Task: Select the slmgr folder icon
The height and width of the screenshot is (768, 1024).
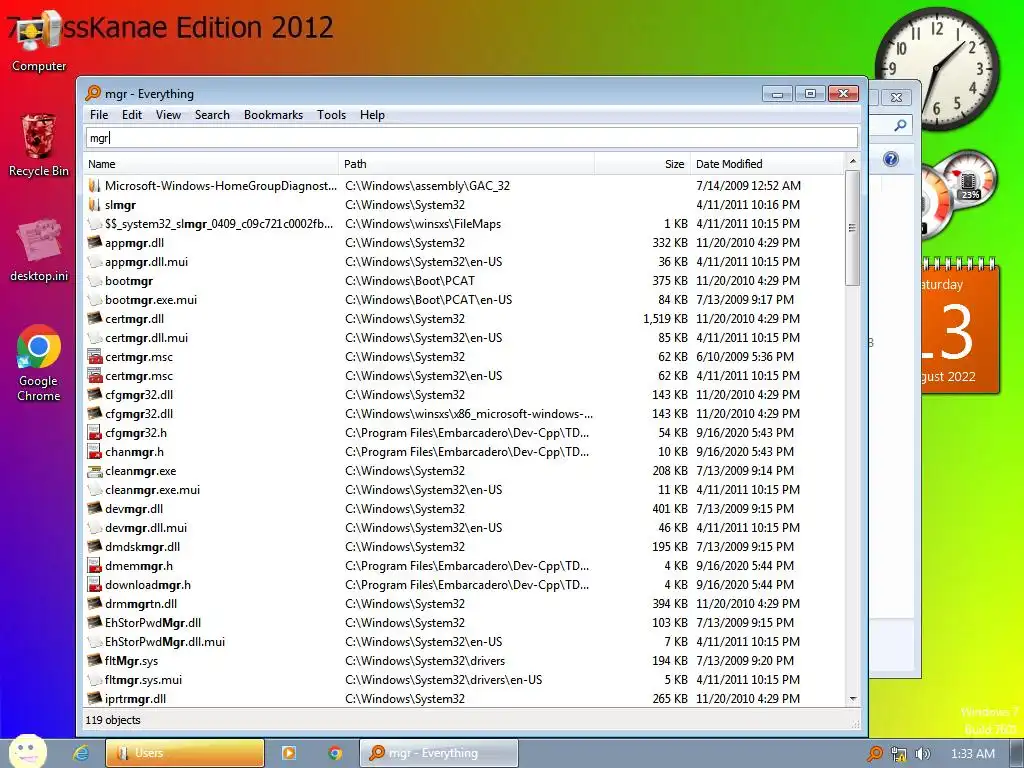Action: 95,204
